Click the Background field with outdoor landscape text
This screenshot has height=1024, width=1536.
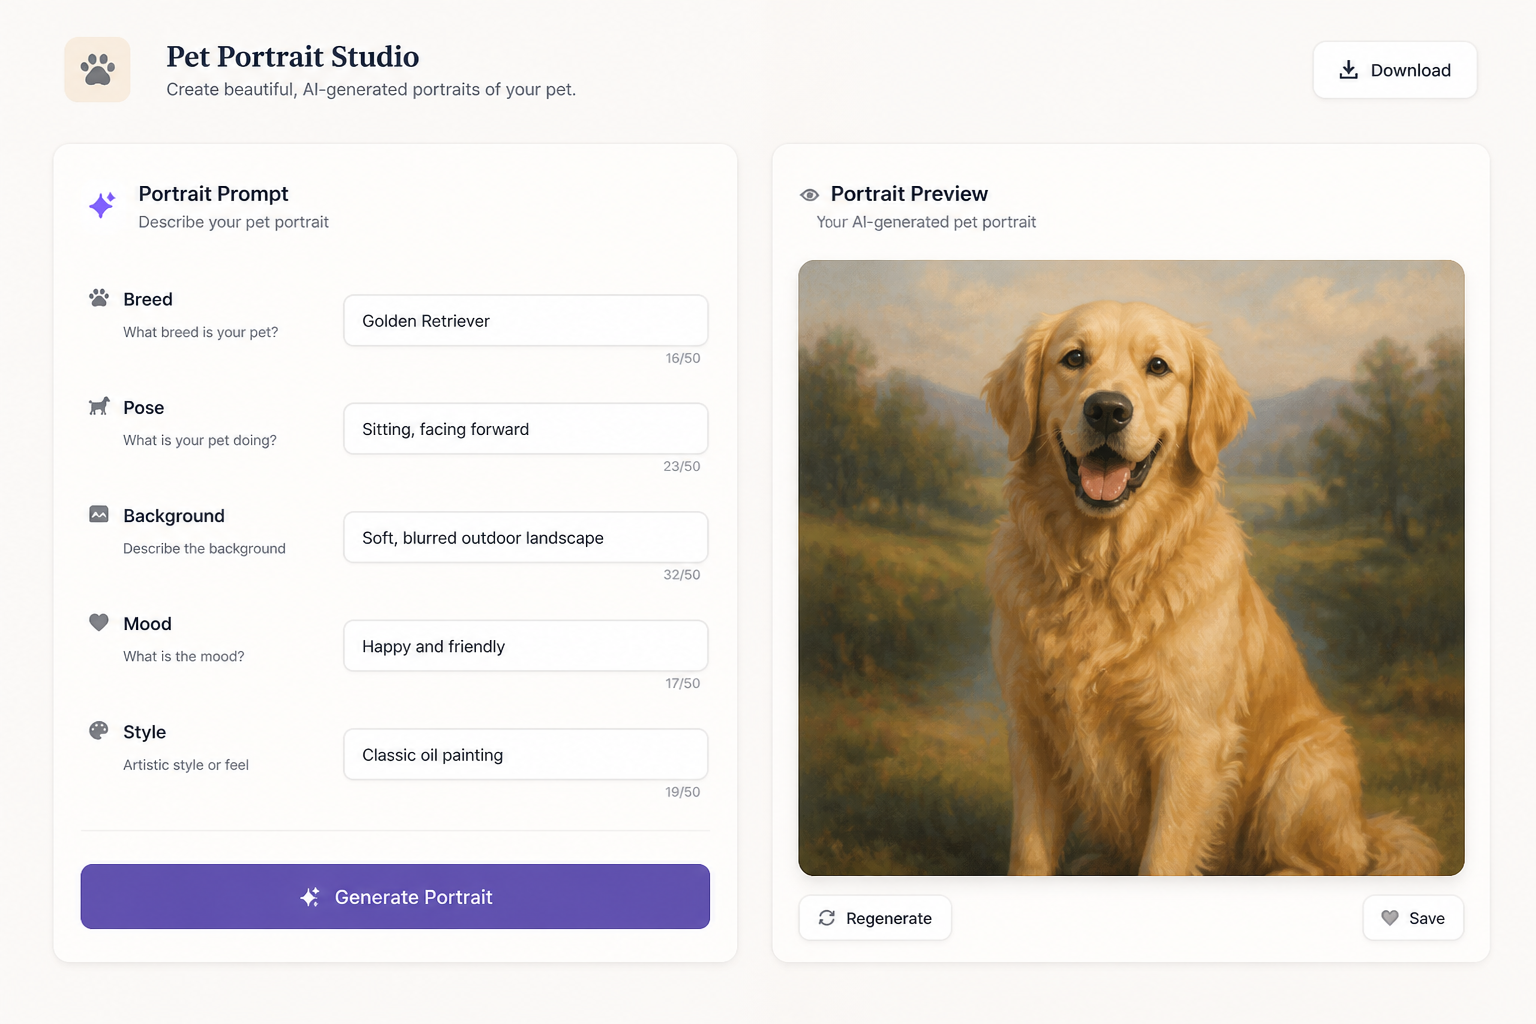(x=526, y=538)
